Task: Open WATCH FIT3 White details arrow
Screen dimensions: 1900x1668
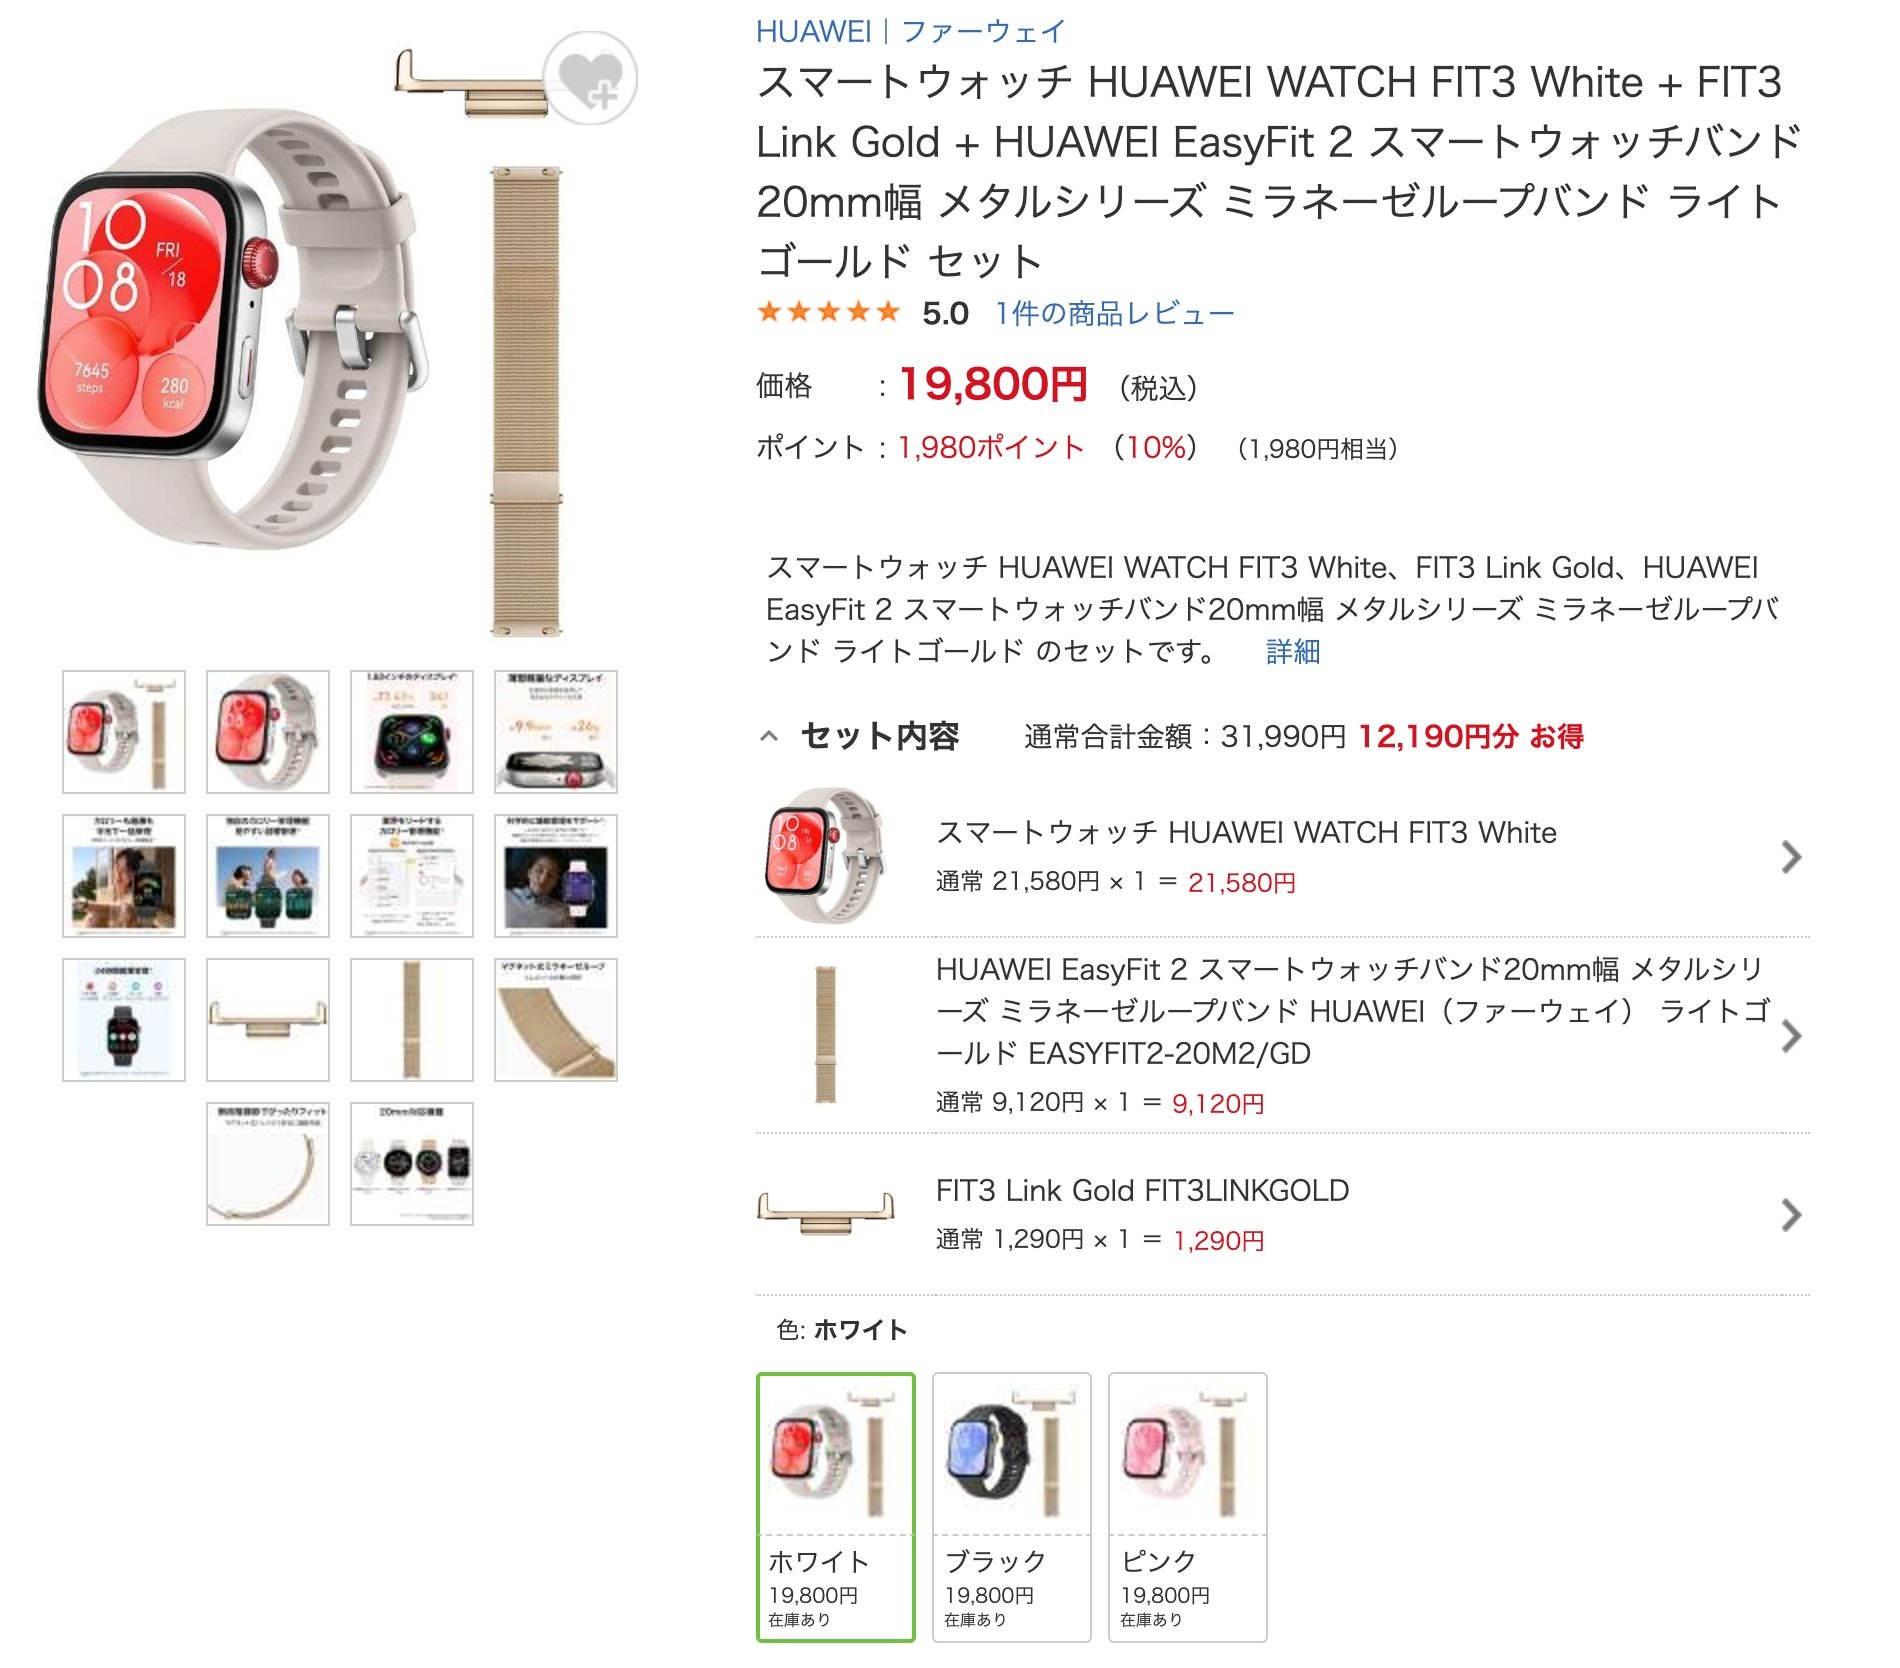Action: [1791, 857]
